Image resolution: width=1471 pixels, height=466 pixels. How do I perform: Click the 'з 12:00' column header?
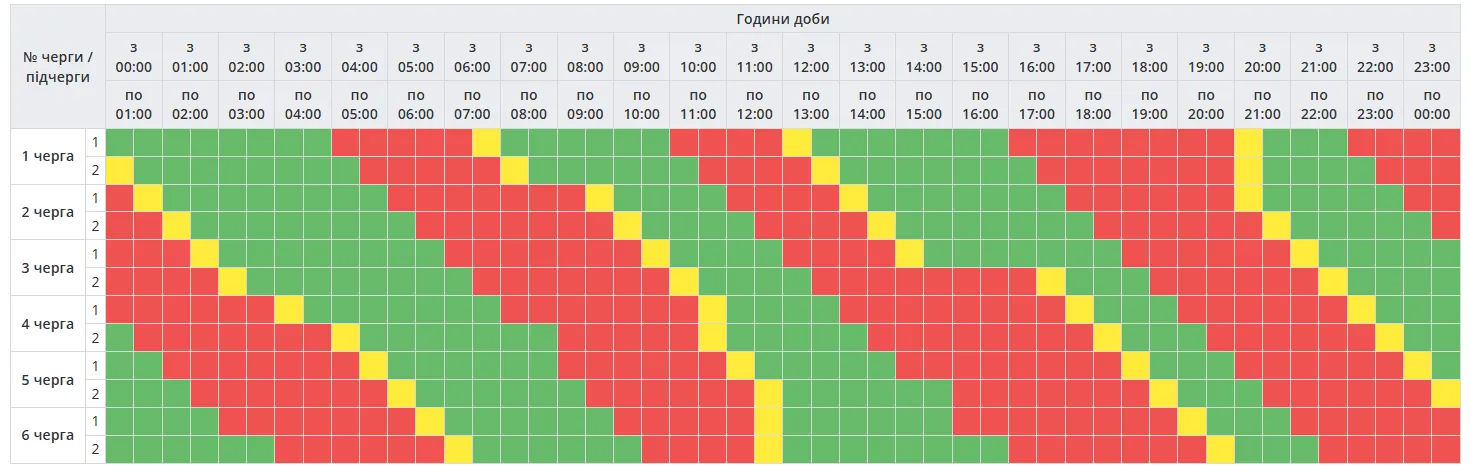coord(811,58)
